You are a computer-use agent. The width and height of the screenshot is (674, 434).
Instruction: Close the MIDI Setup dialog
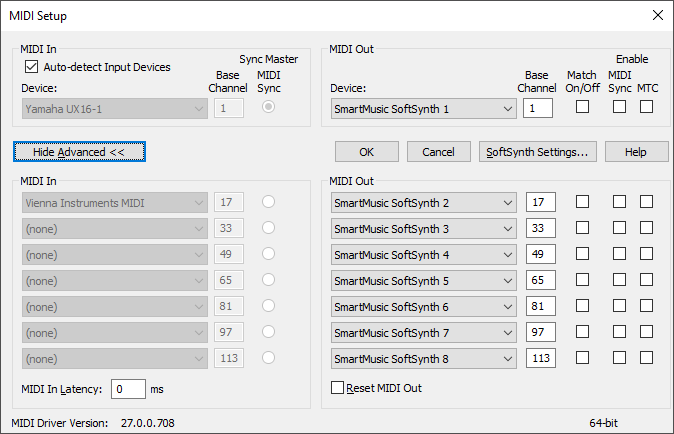tap(656, 15)
